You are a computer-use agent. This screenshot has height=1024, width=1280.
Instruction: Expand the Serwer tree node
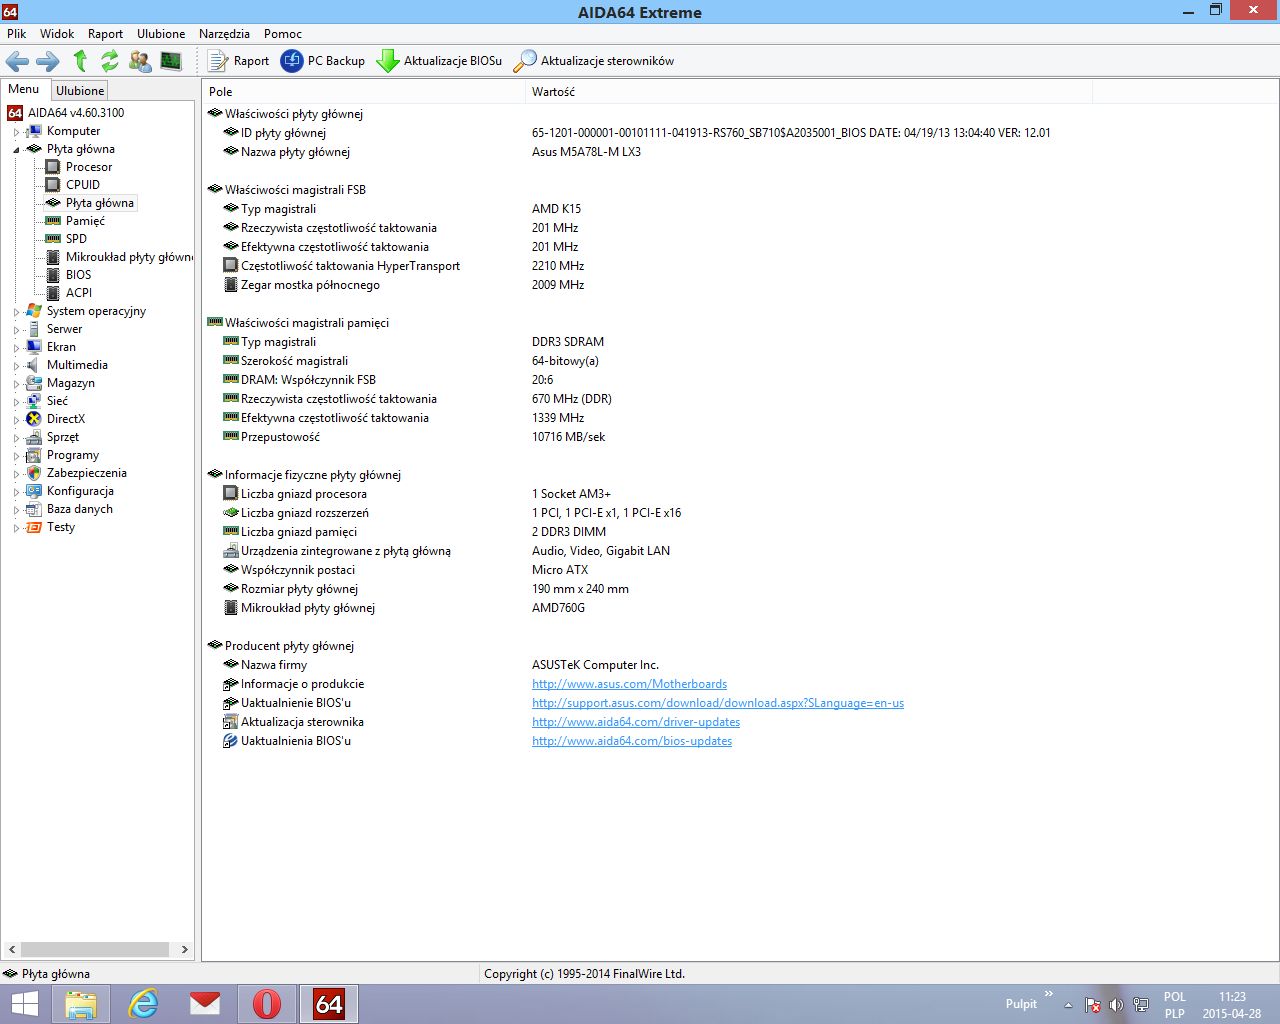tap(16, 330)
